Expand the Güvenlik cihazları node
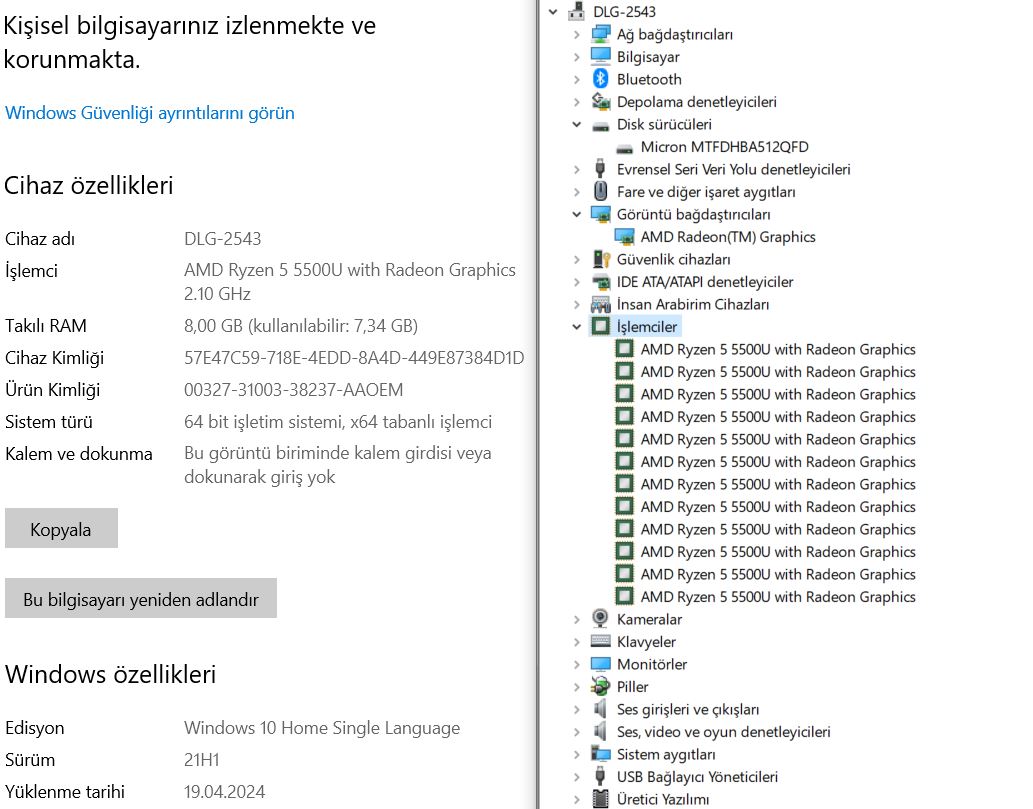The image size is (1033, 809). click(x=576, y=259)
